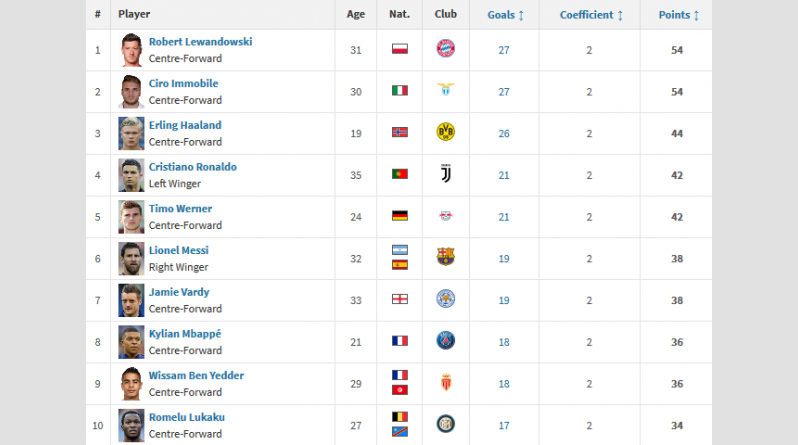Click the FC Barcelona club crest
The image size is (798, 445).
(445, 257)
